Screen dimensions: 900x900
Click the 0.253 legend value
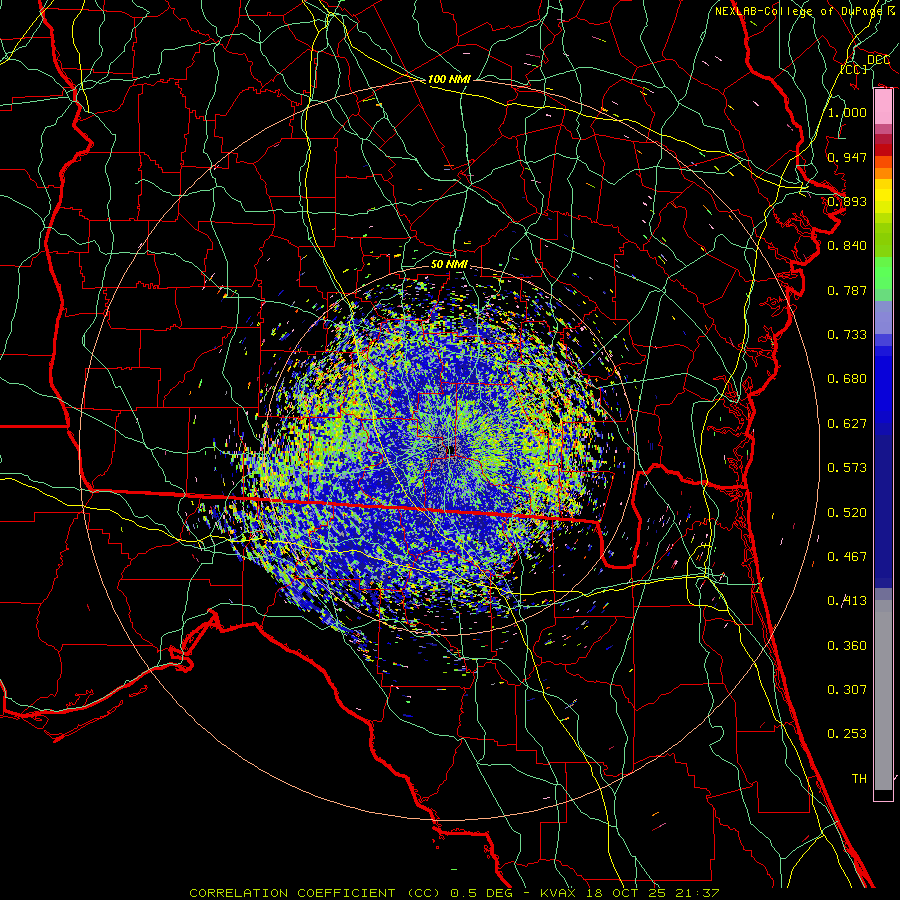847,734
